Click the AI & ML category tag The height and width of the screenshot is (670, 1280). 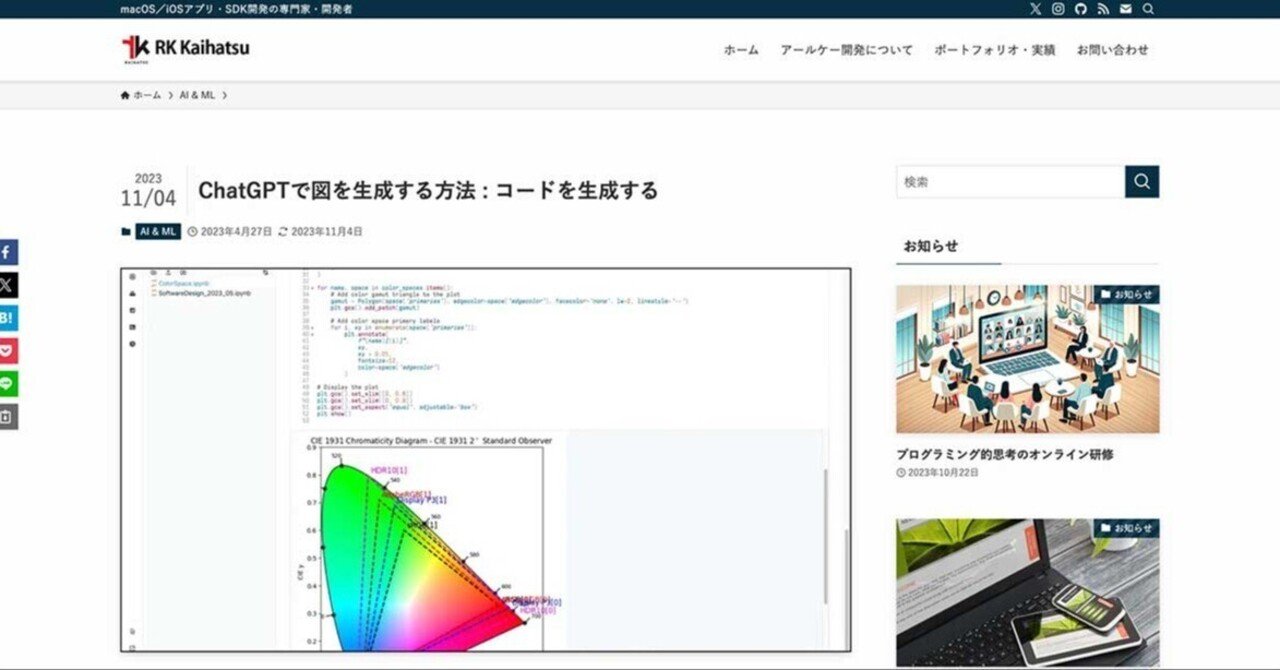click(x=156, y=231)
